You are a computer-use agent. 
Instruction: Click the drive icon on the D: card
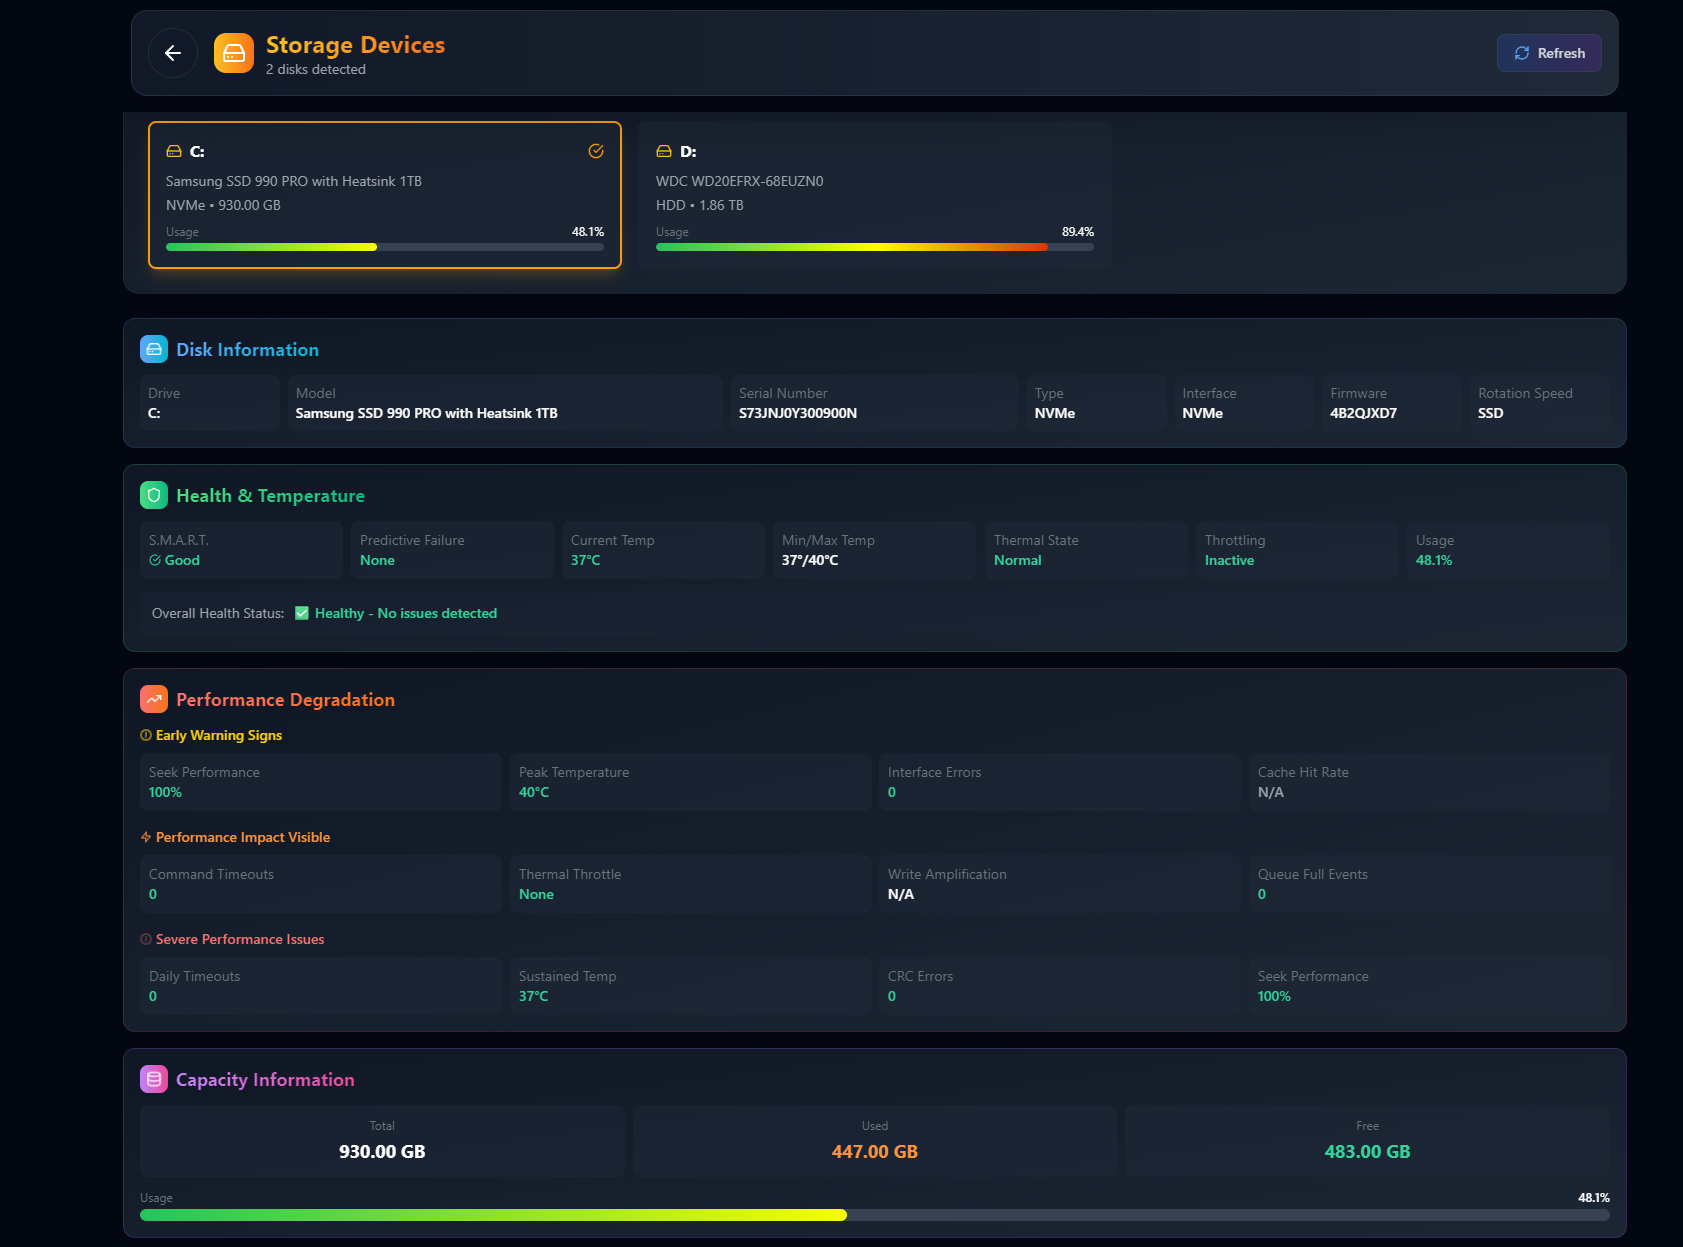click(662, 151)
